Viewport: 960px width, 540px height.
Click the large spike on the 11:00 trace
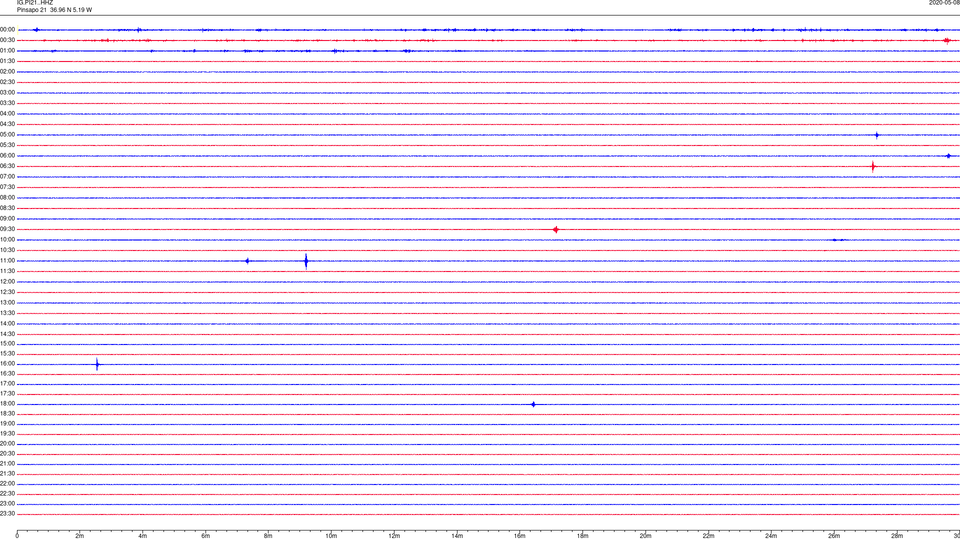(x=306, y=261)
